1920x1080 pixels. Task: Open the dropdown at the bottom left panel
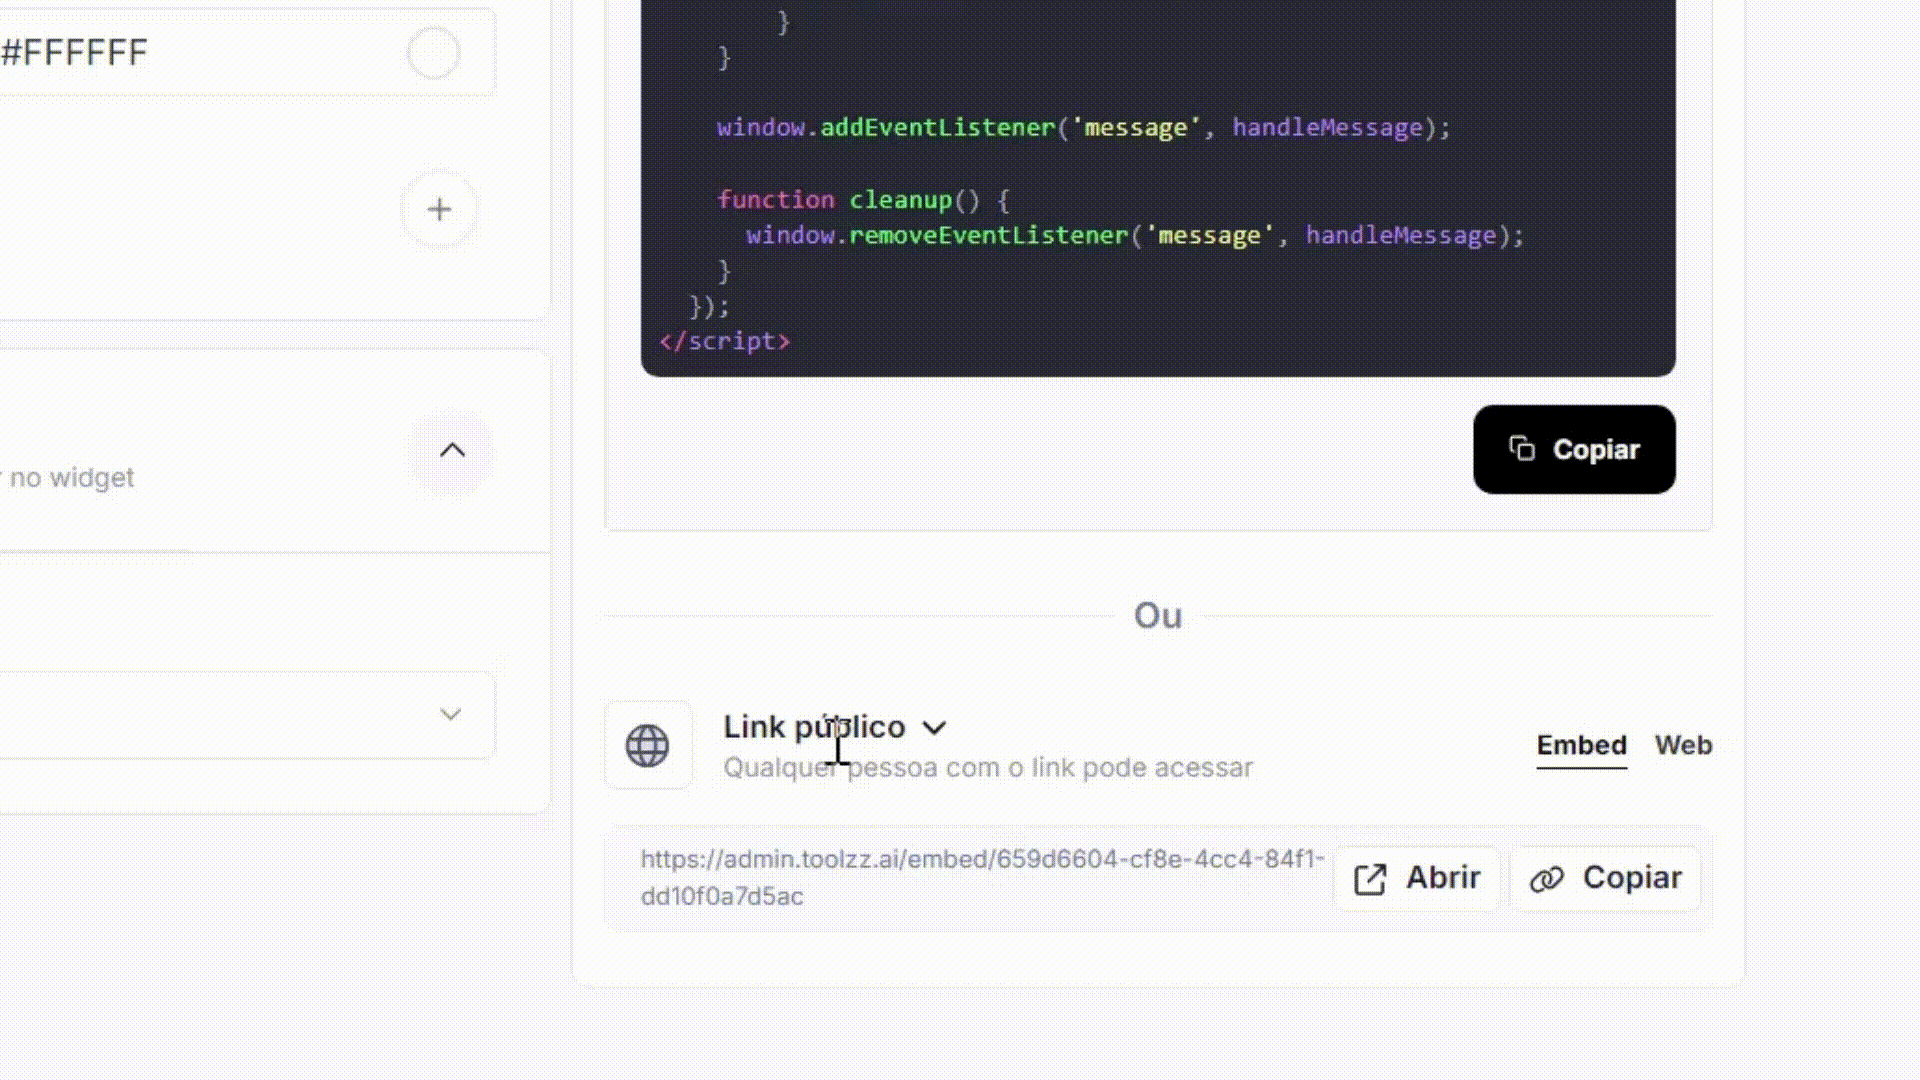[x=451, y=714]
